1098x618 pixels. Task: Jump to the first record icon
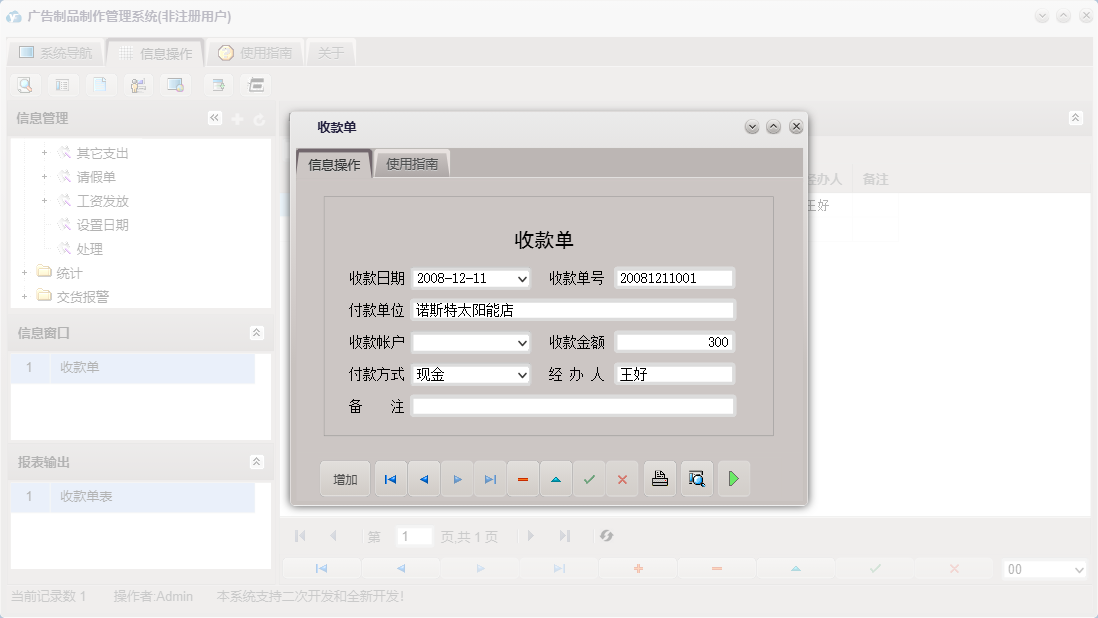390,478
